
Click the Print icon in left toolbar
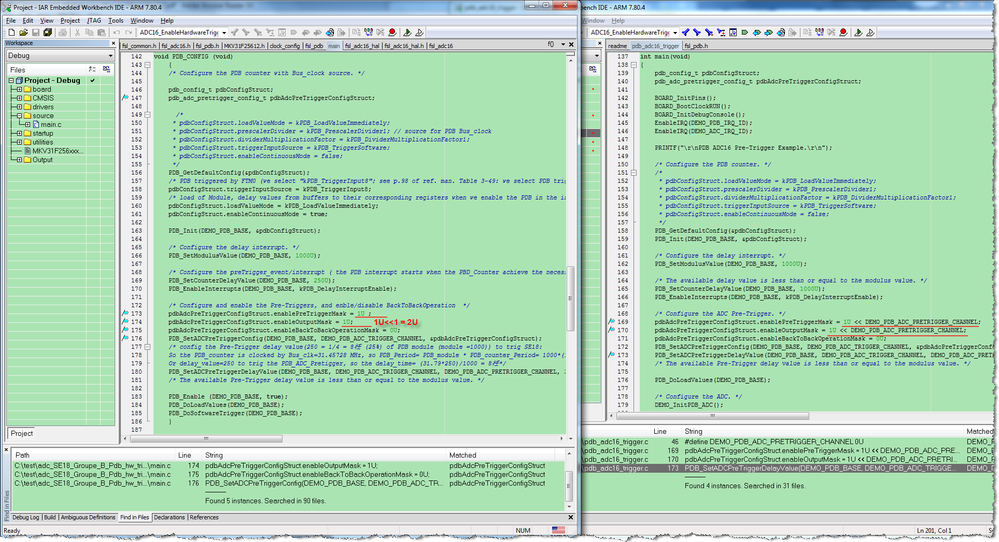[62, 32]
